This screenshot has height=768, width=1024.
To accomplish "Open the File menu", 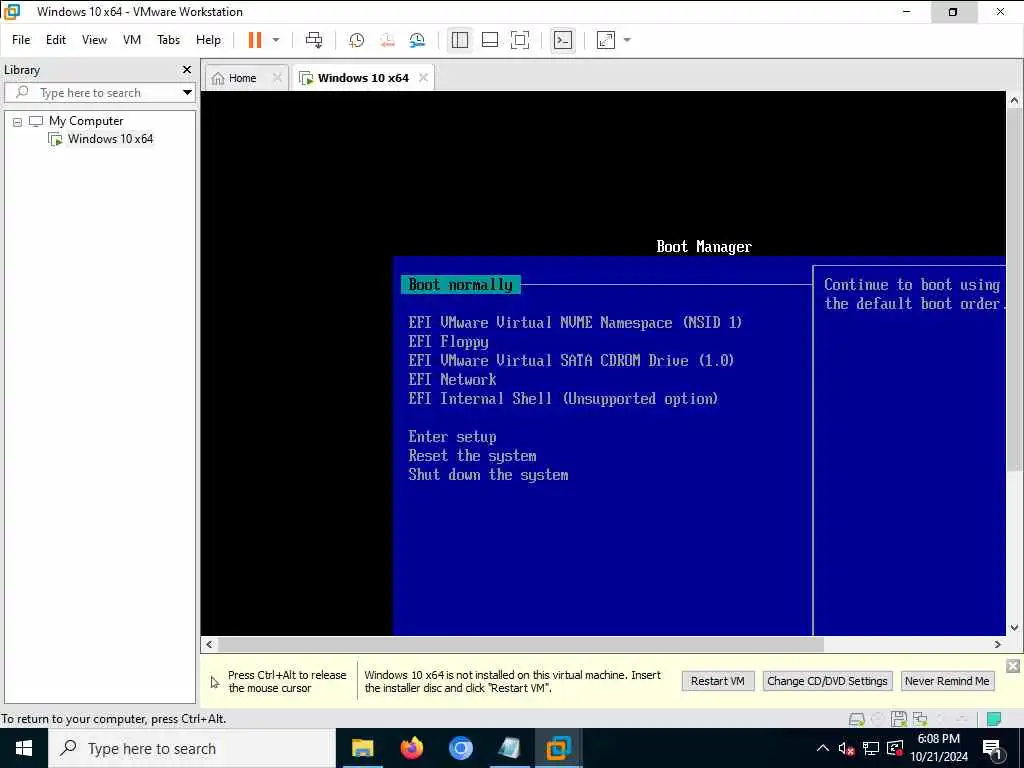I will [x=21, y=40].
